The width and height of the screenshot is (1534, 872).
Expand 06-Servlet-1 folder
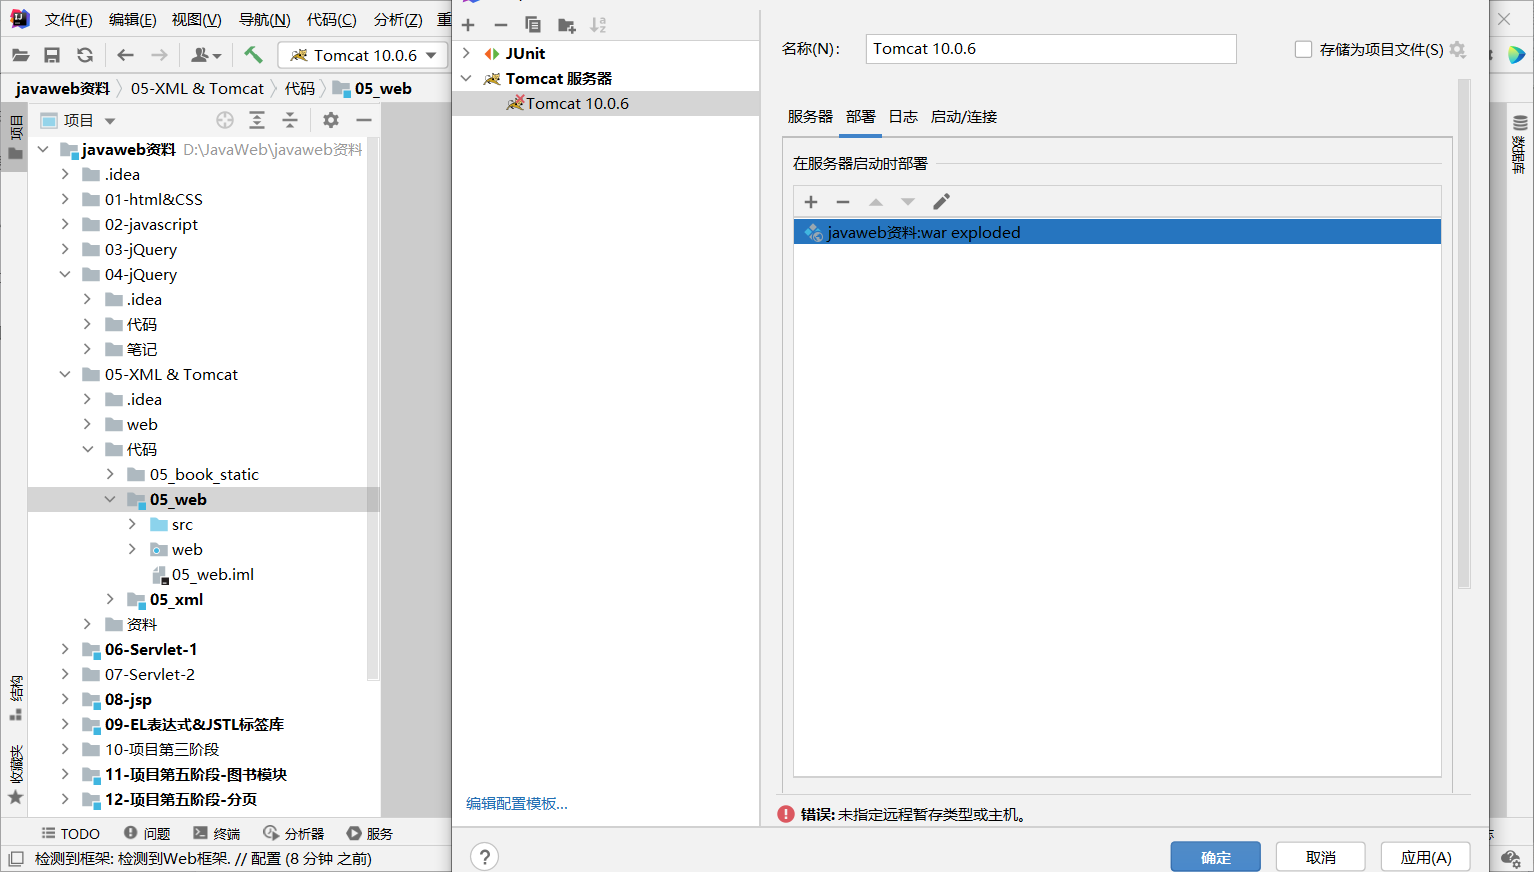pyautogui.click(x=65, y=649)
